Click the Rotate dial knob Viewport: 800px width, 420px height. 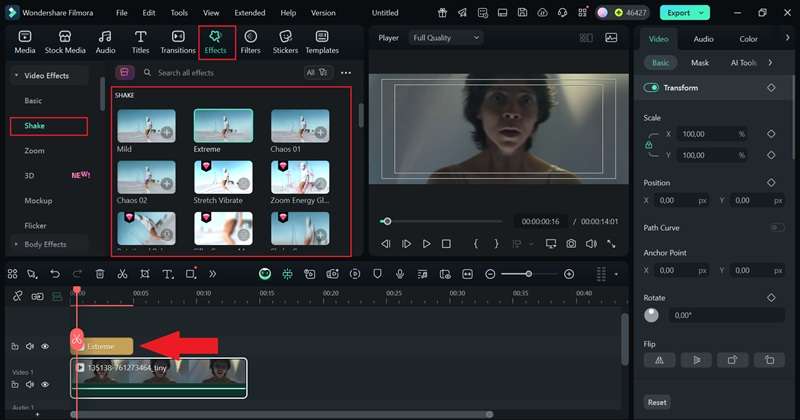click(x=651, y=315)
